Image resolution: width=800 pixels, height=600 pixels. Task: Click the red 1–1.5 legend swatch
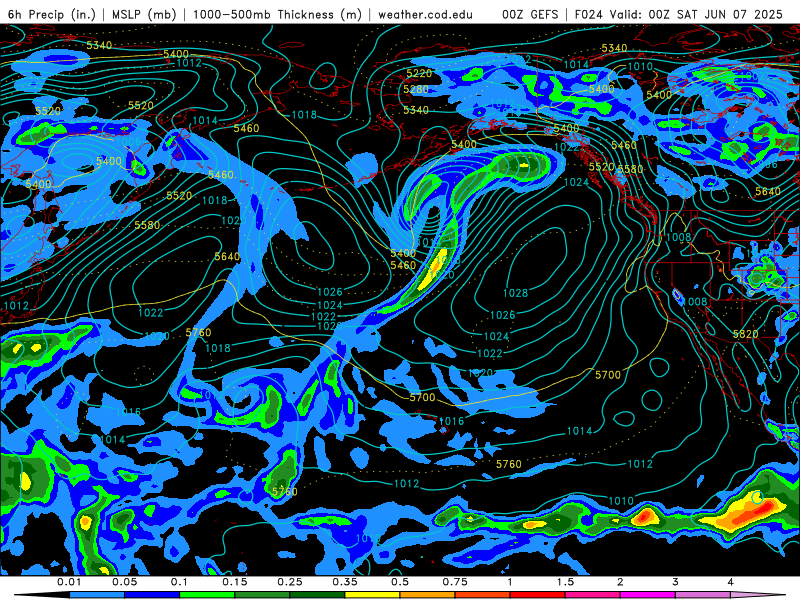pyautogui.click(x=538, y=595)
